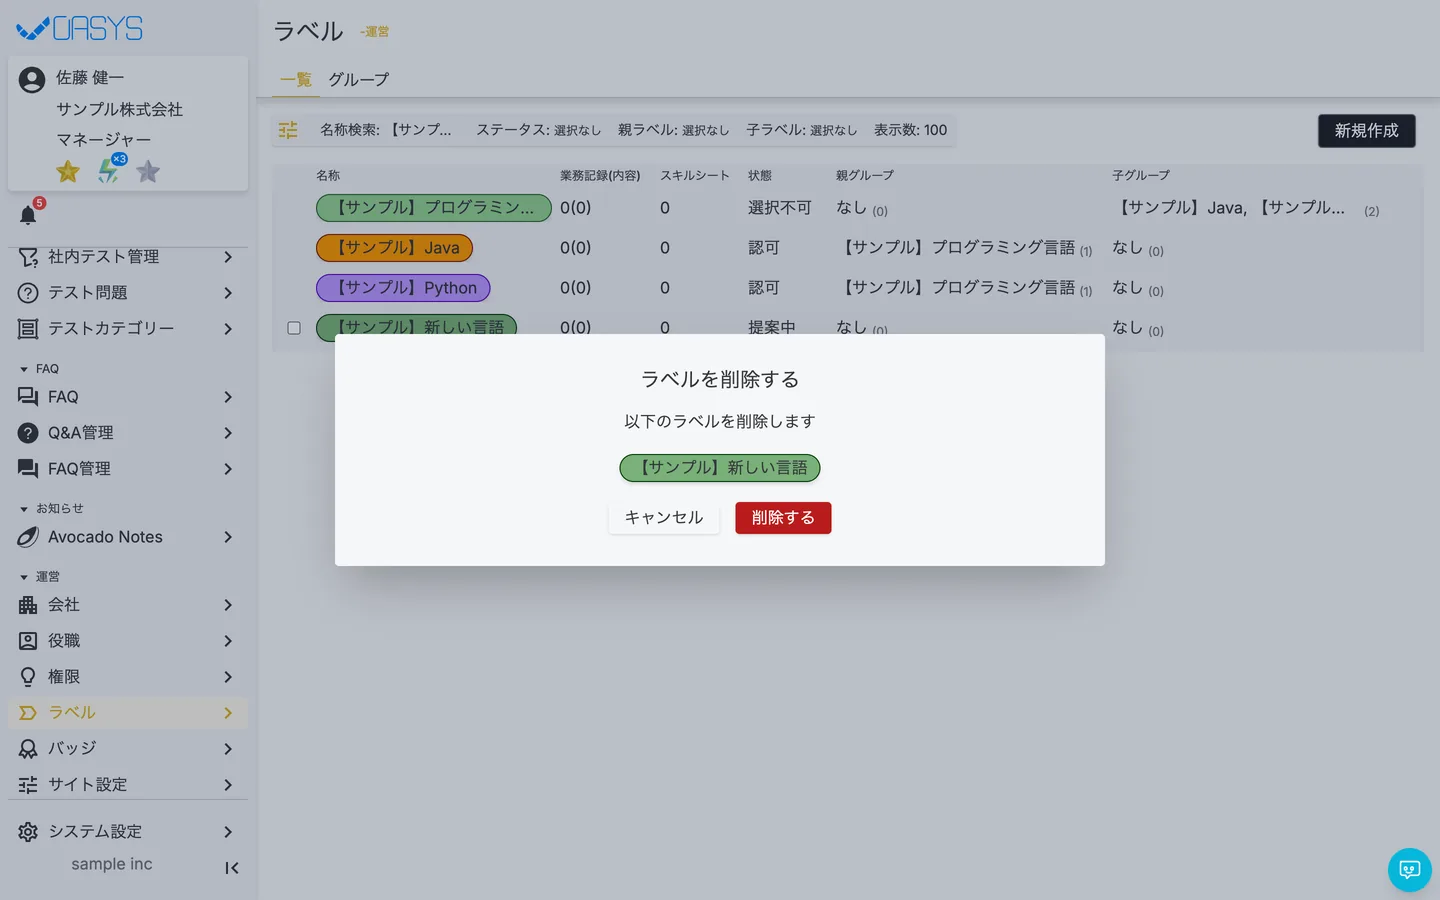Viewport: 1440px width, 900px height.
Task: Click 子ラベル filter chip
Action: pyautogui.click(x=801, y=130)
